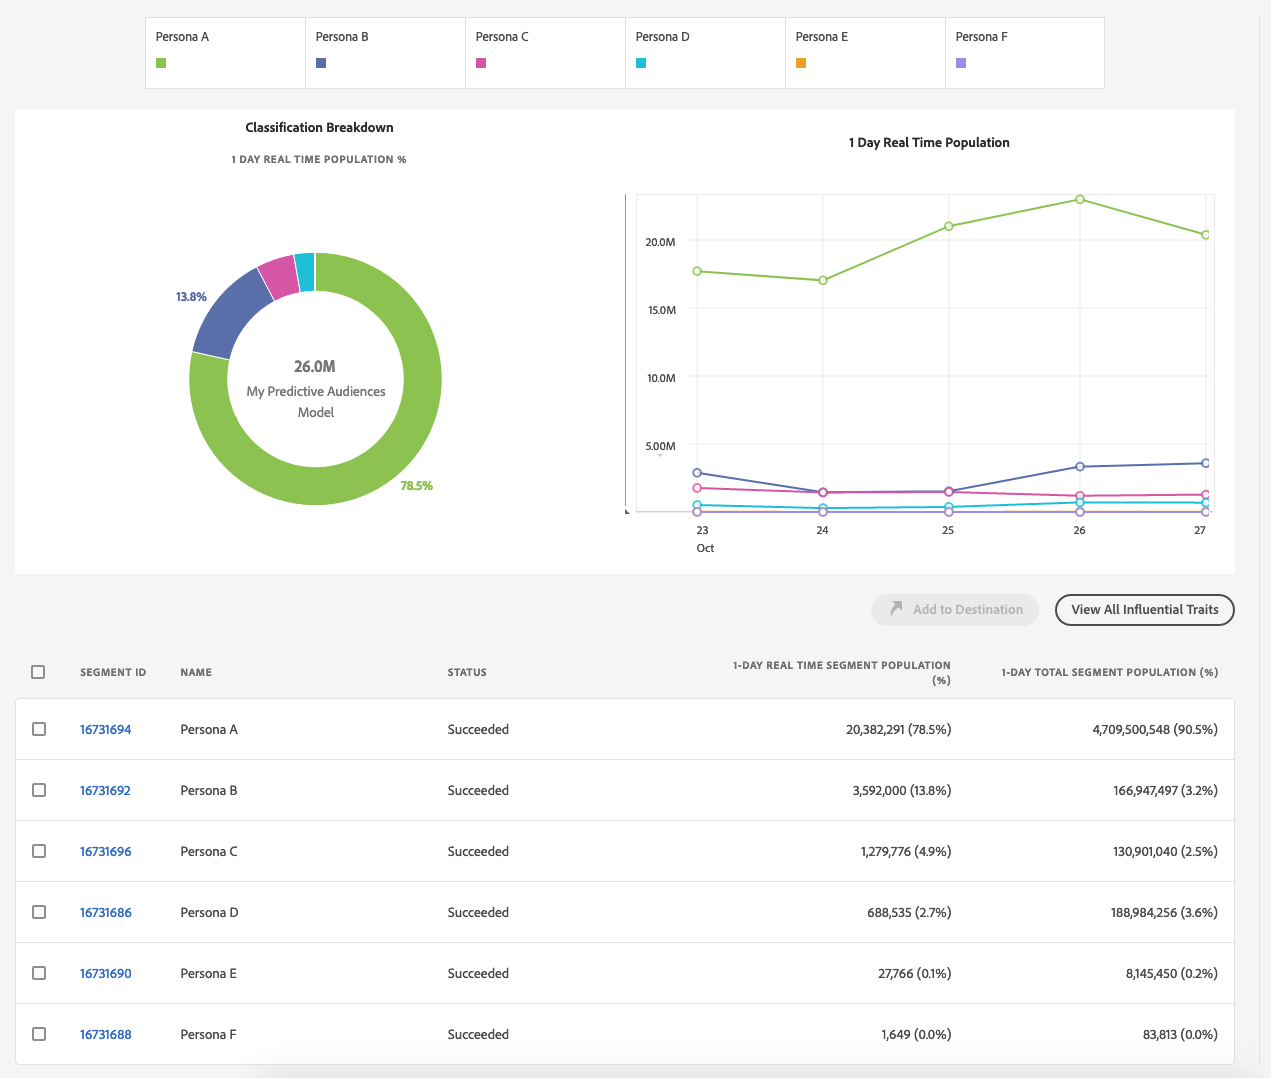Viewport: 1271px width, 1078px height.
Task: Click the Status column header
Action: pyautogui.click(x=467, y=672)
